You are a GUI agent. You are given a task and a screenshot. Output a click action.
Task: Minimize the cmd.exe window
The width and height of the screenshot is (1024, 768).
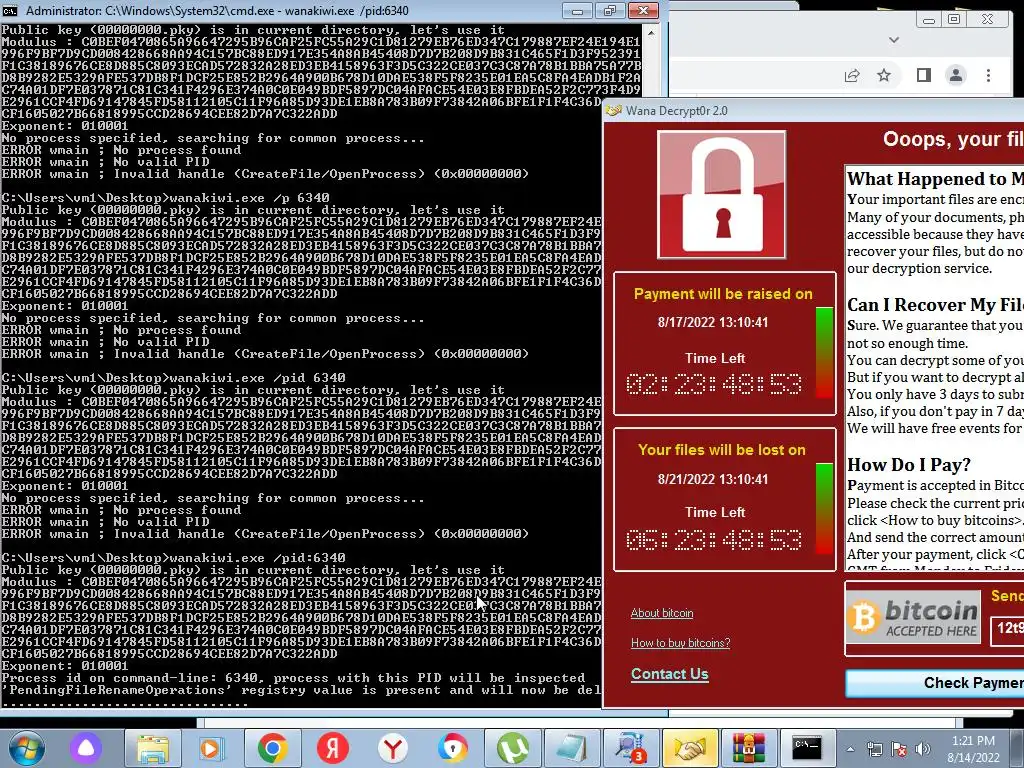point(577,11)
